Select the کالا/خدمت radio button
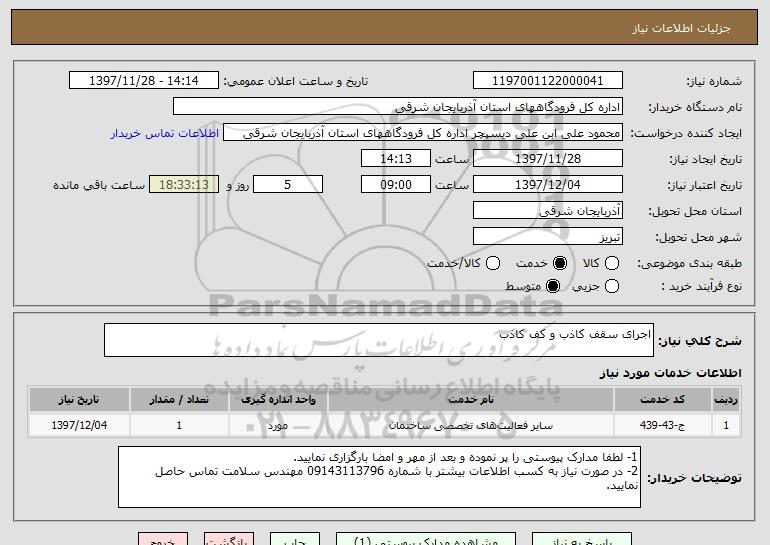The width and height of the screenshot is (770, 545). 493,263
